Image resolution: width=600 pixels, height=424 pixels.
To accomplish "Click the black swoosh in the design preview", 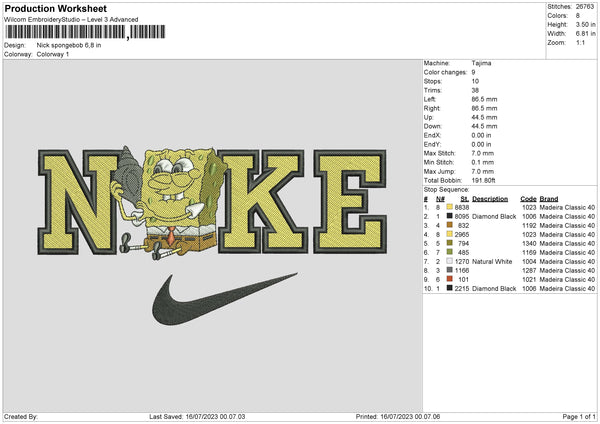I will [225, 299].
